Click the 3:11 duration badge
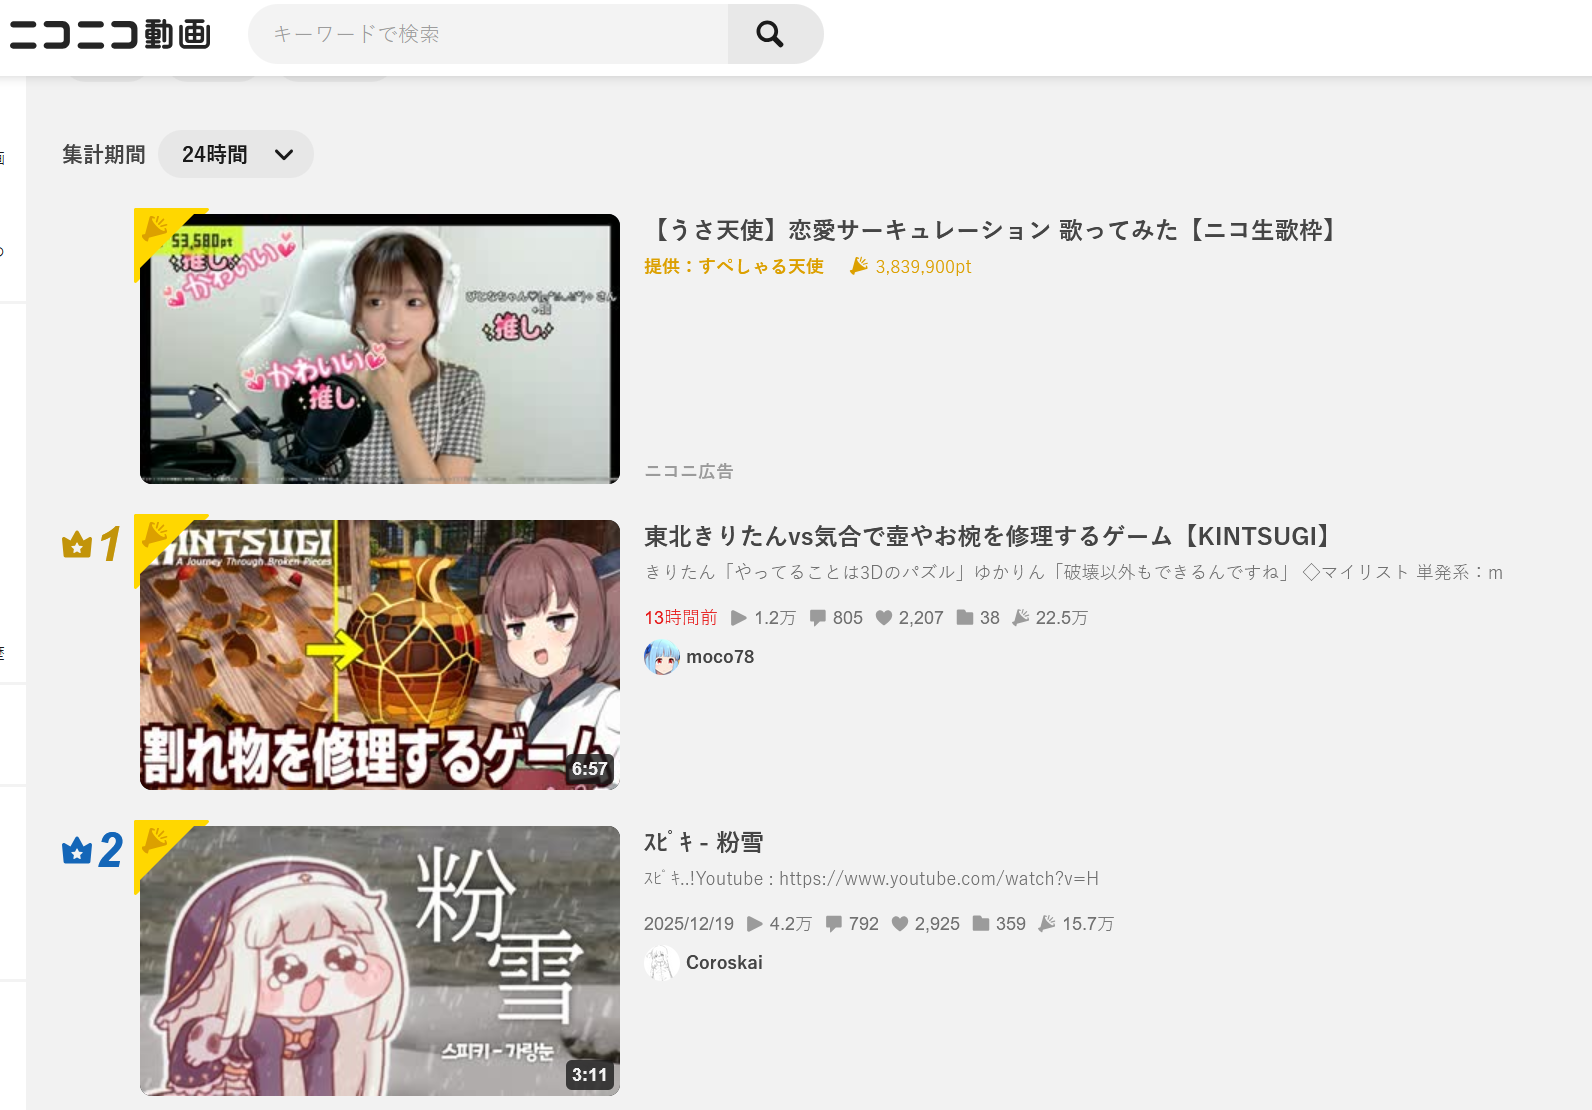 click(x=590, y=1075)
